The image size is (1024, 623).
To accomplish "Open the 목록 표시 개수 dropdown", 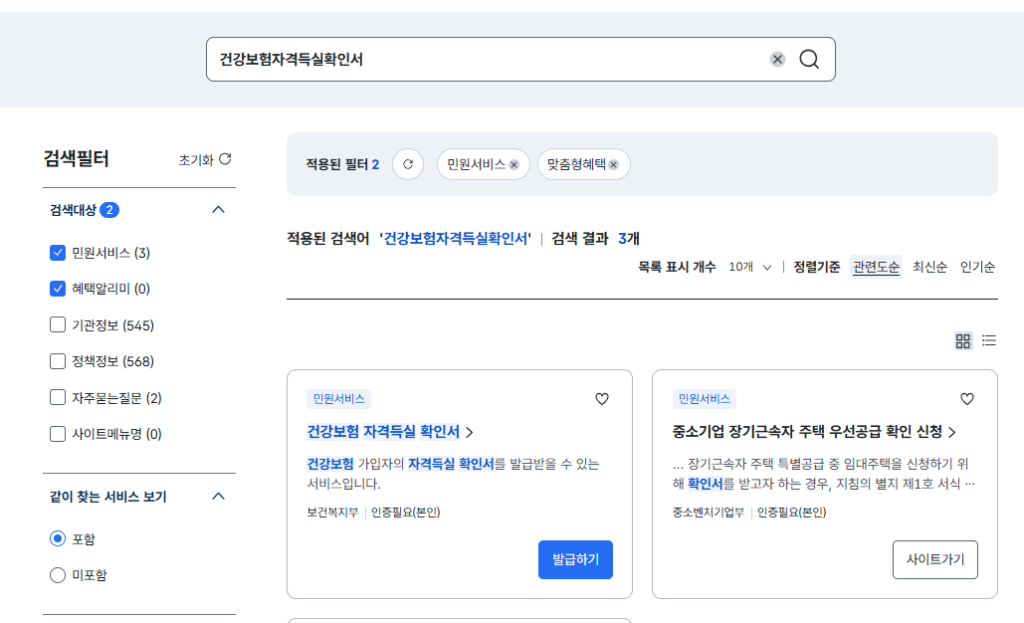I will pos(750,268).
